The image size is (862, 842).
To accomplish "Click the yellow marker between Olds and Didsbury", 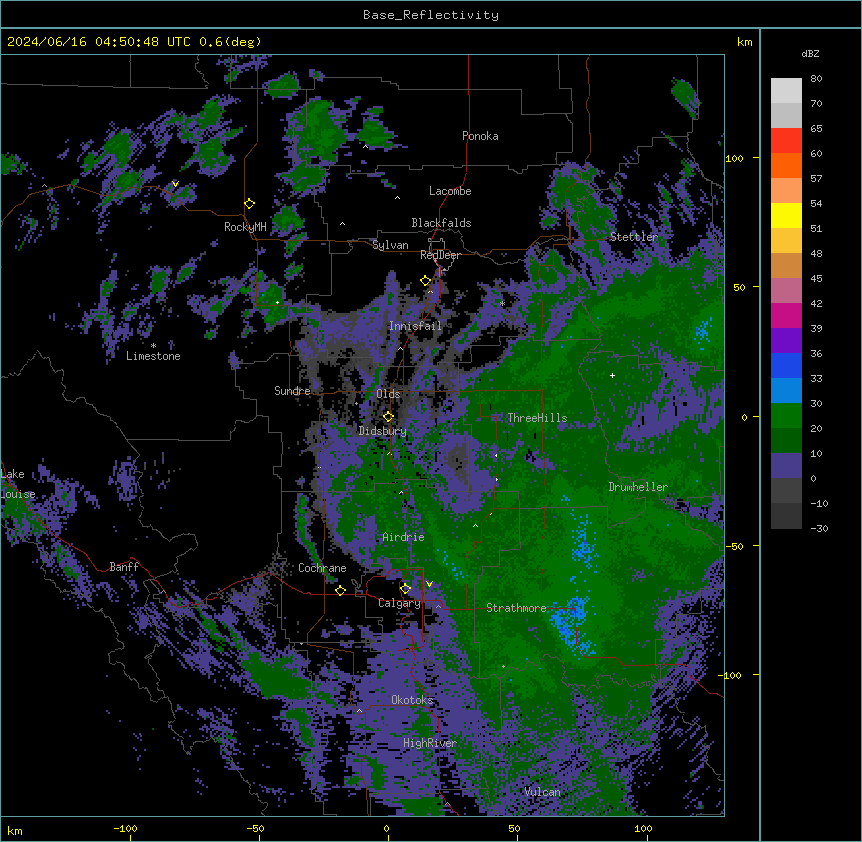I will 388,416.
